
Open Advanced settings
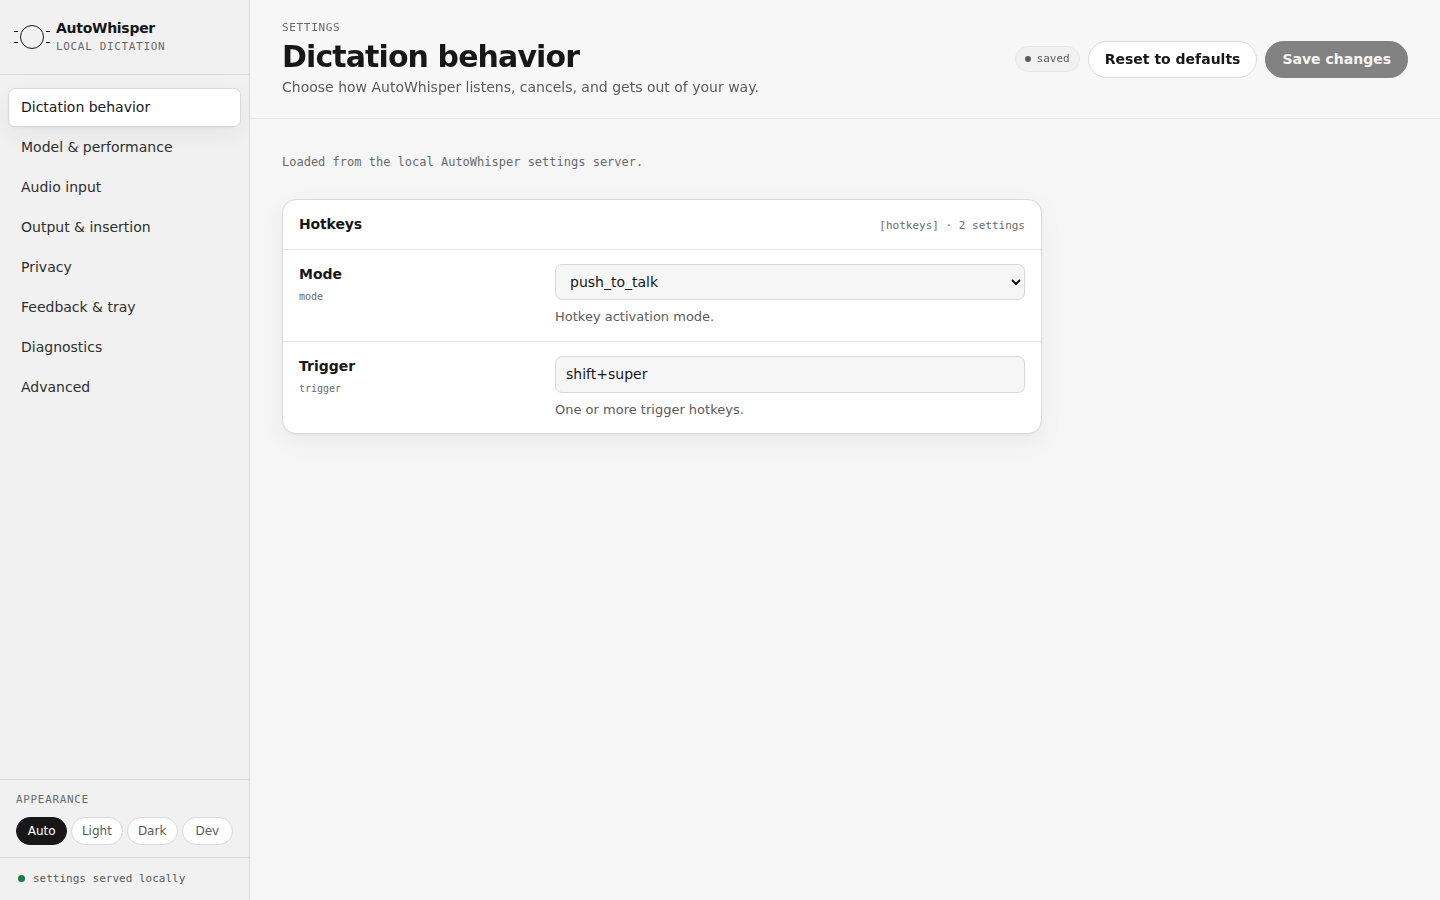point(124,387)
